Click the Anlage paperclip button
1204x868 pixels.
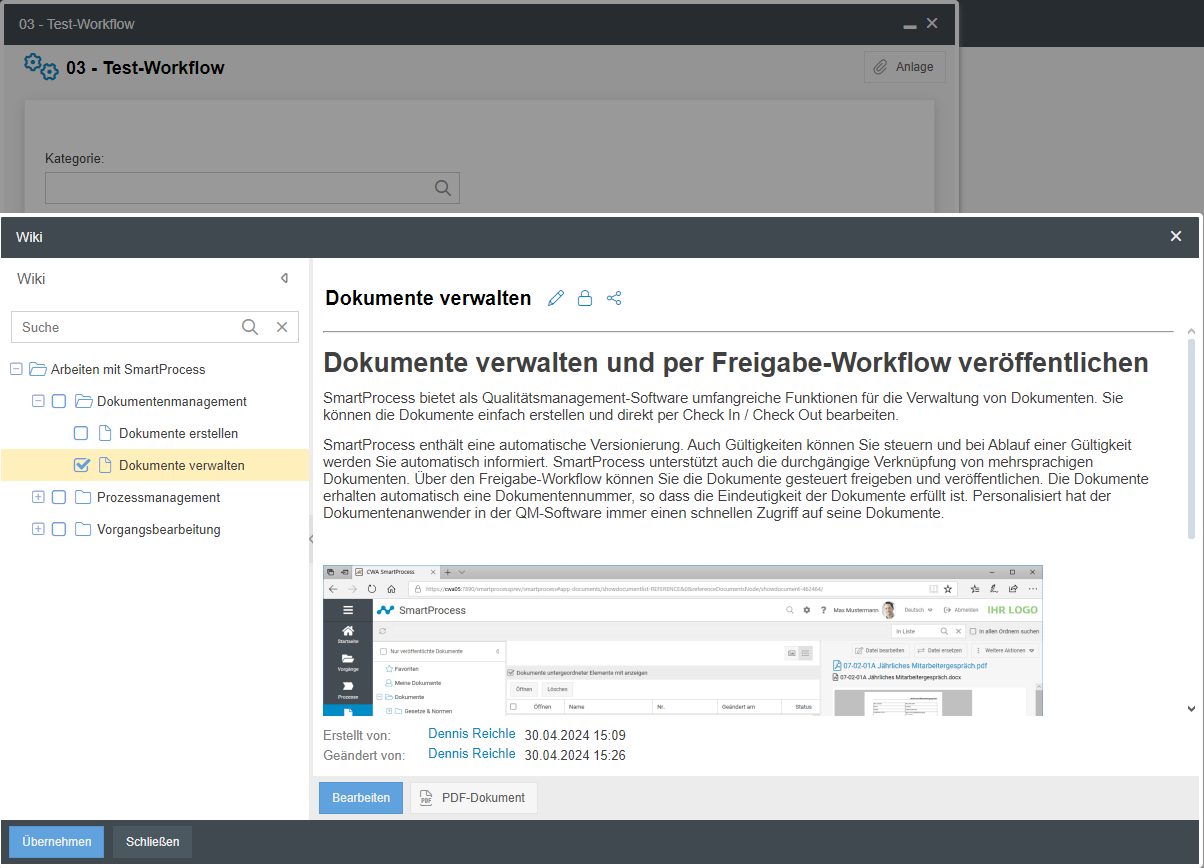904,67
